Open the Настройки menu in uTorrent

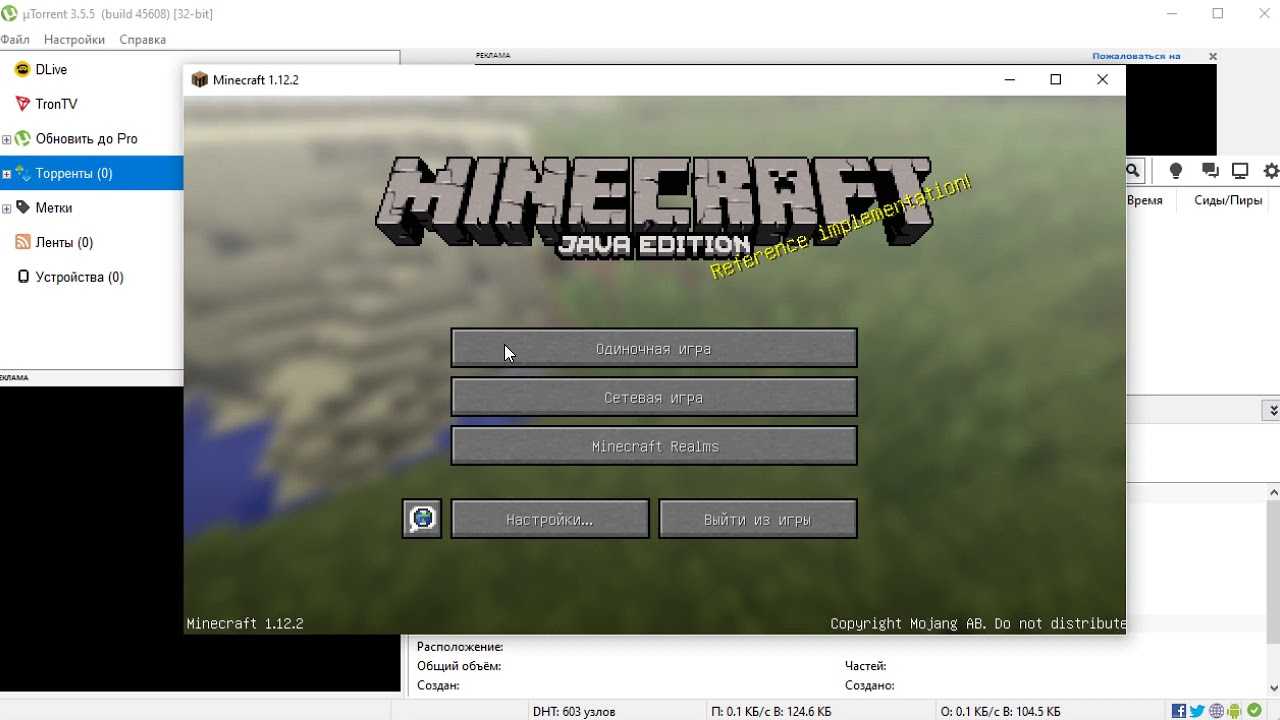[x=74, y=40]
